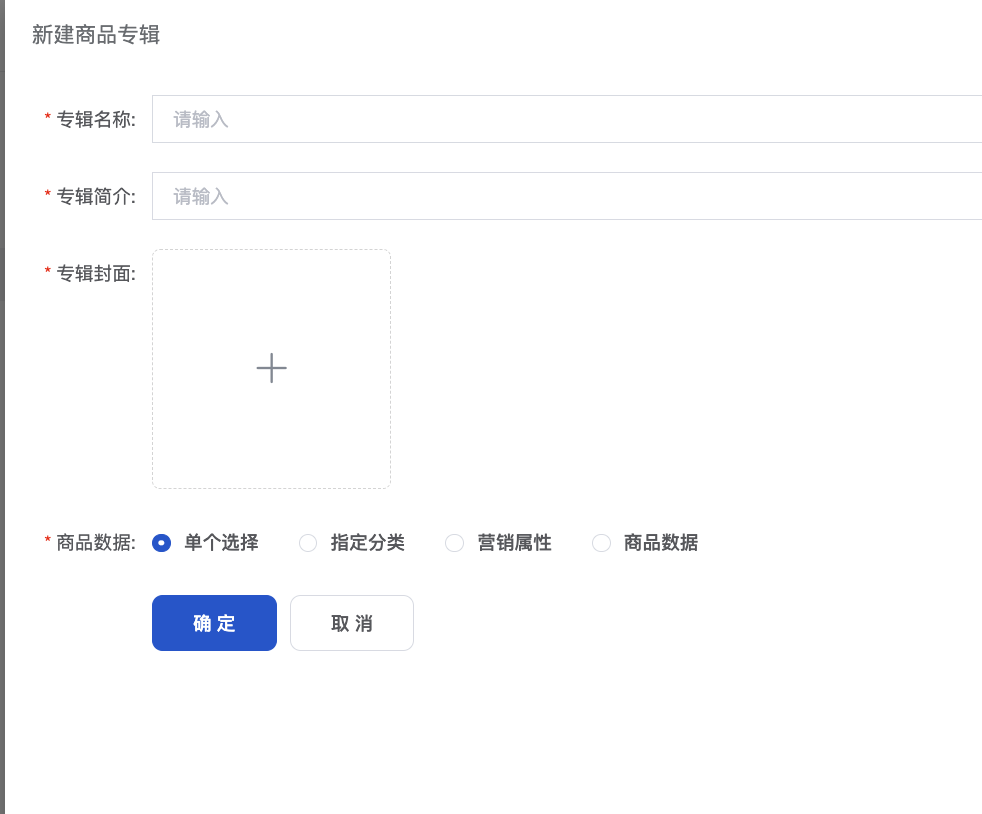Select the 单个选择 radio button
982x814 pixels.
coord(161,543)
